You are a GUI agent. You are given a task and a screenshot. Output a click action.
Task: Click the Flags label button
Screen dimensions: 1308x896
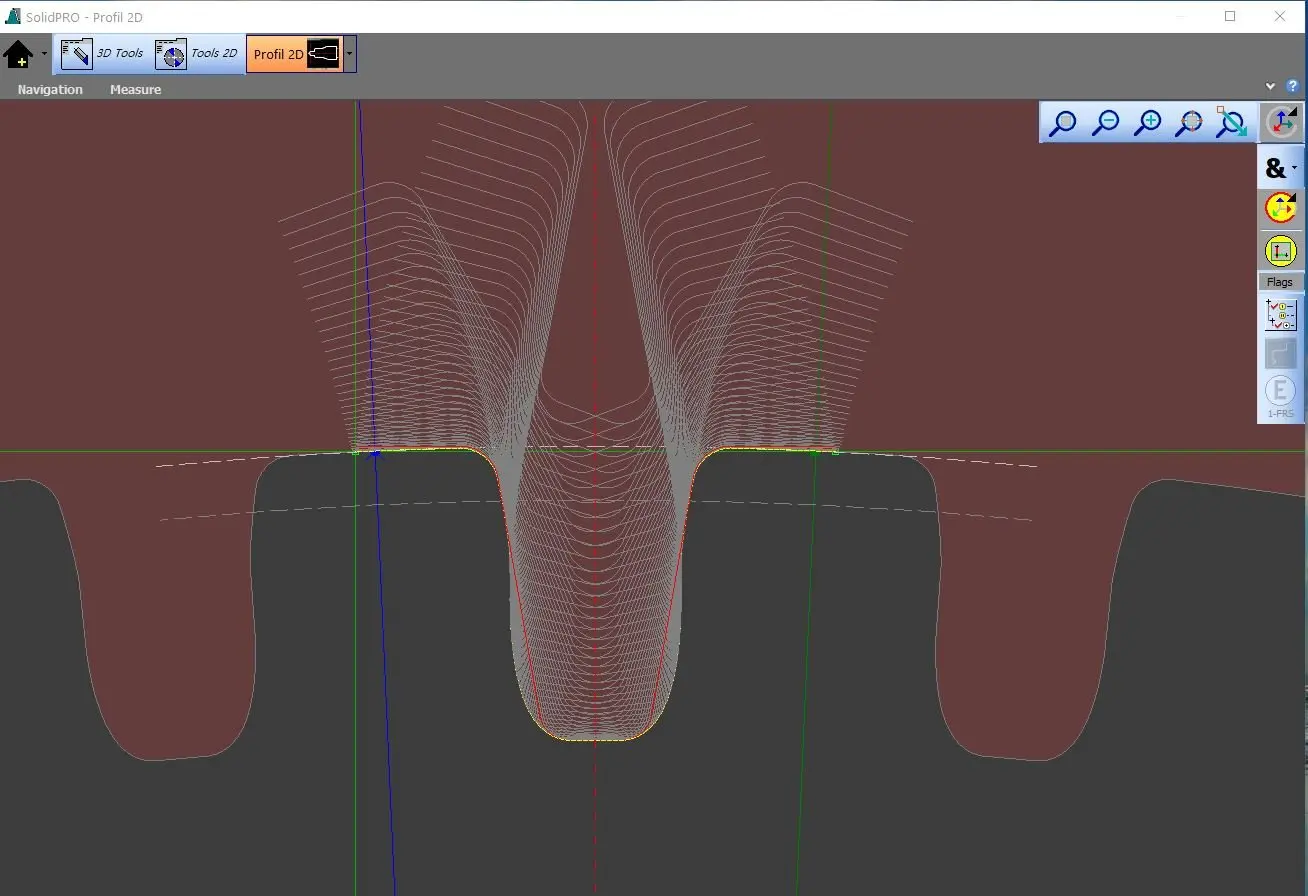click(x=1280, y=282)
